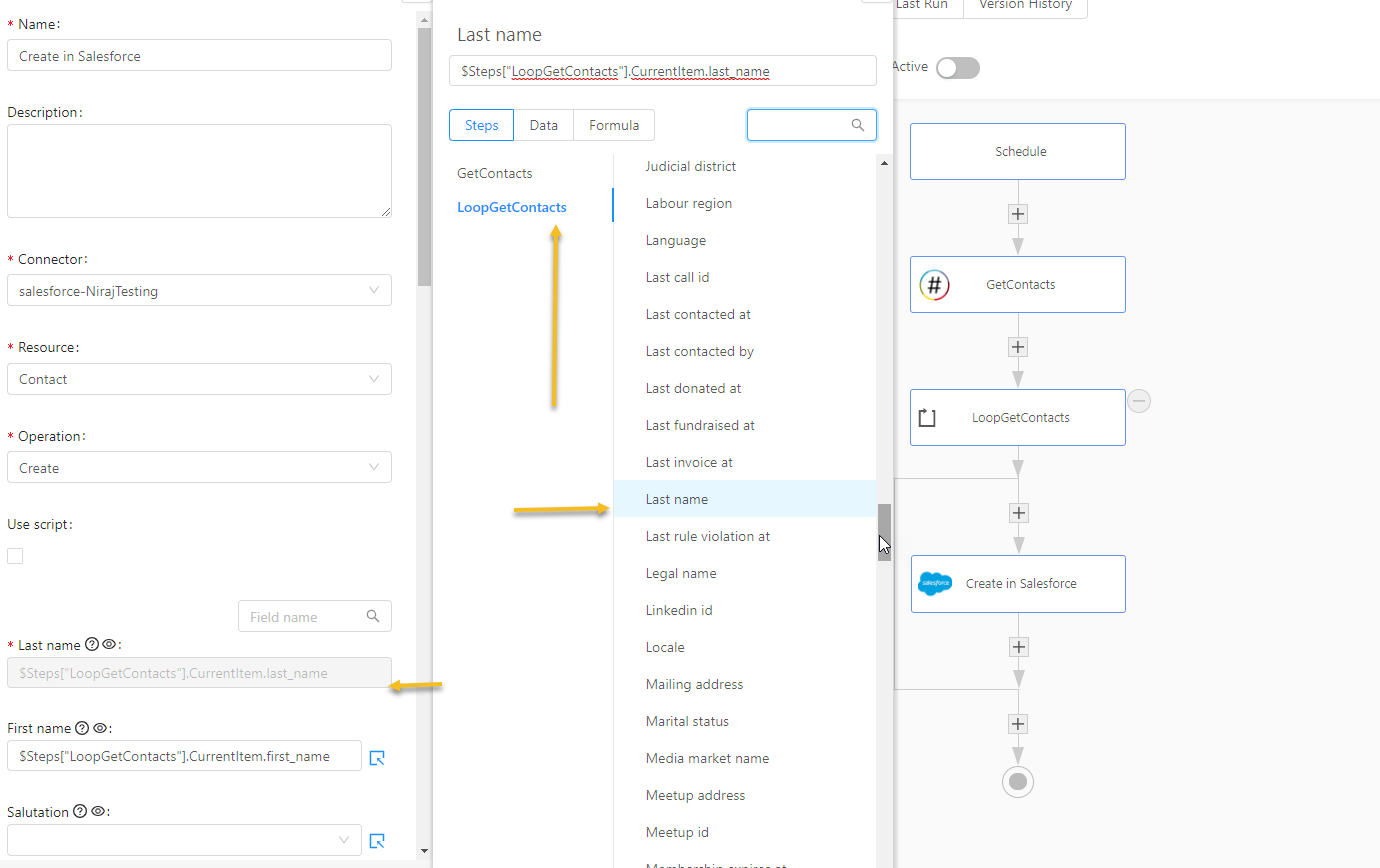Open expression picker icon for First name field
1380x868 pixels.
click(x=377, y=757)
